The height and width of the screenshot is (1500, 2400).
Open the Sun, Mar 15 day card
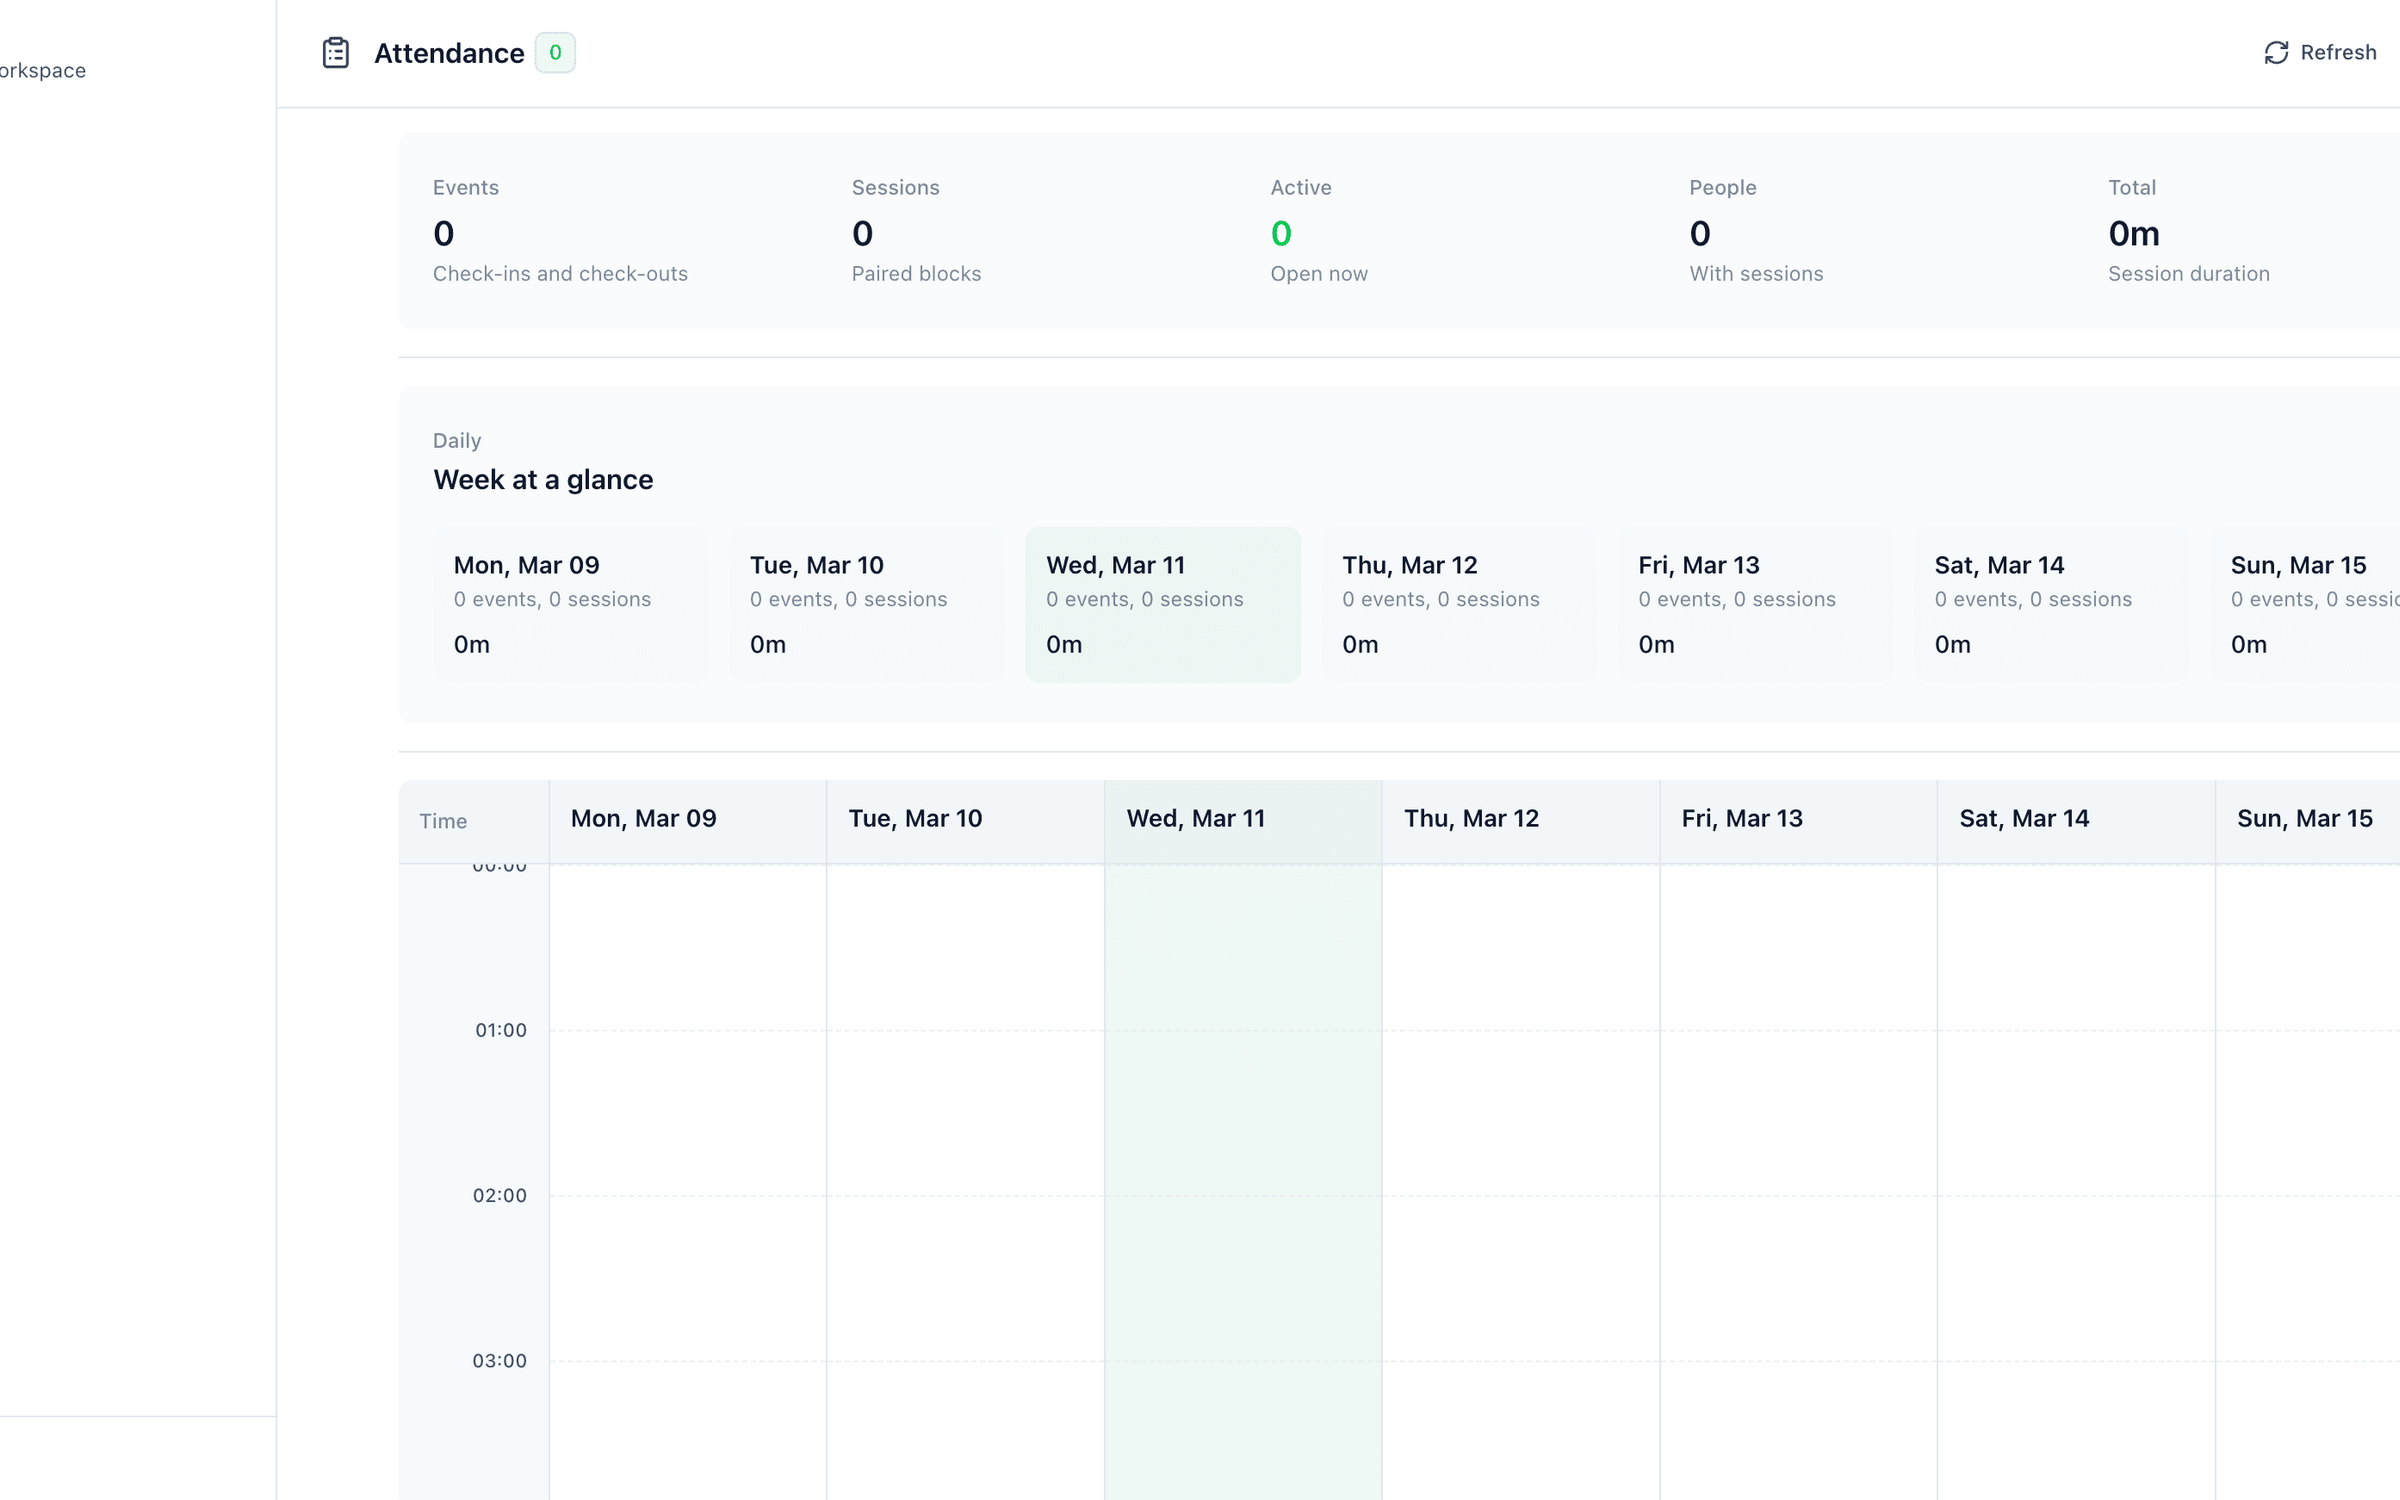click(x=2320, y=603)
